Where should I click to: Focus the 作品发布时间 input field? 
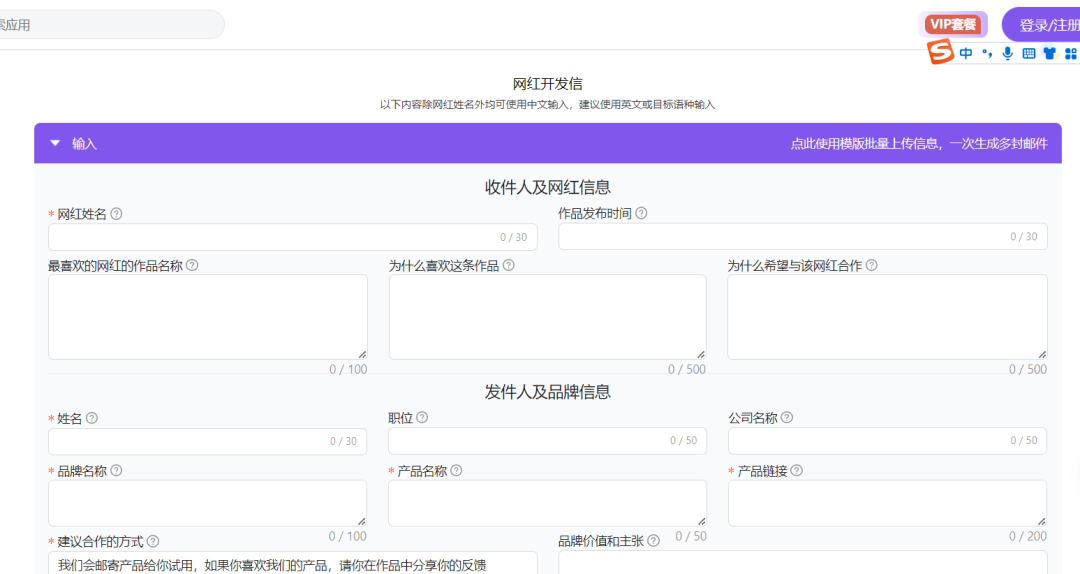click(x=802, y=236)
